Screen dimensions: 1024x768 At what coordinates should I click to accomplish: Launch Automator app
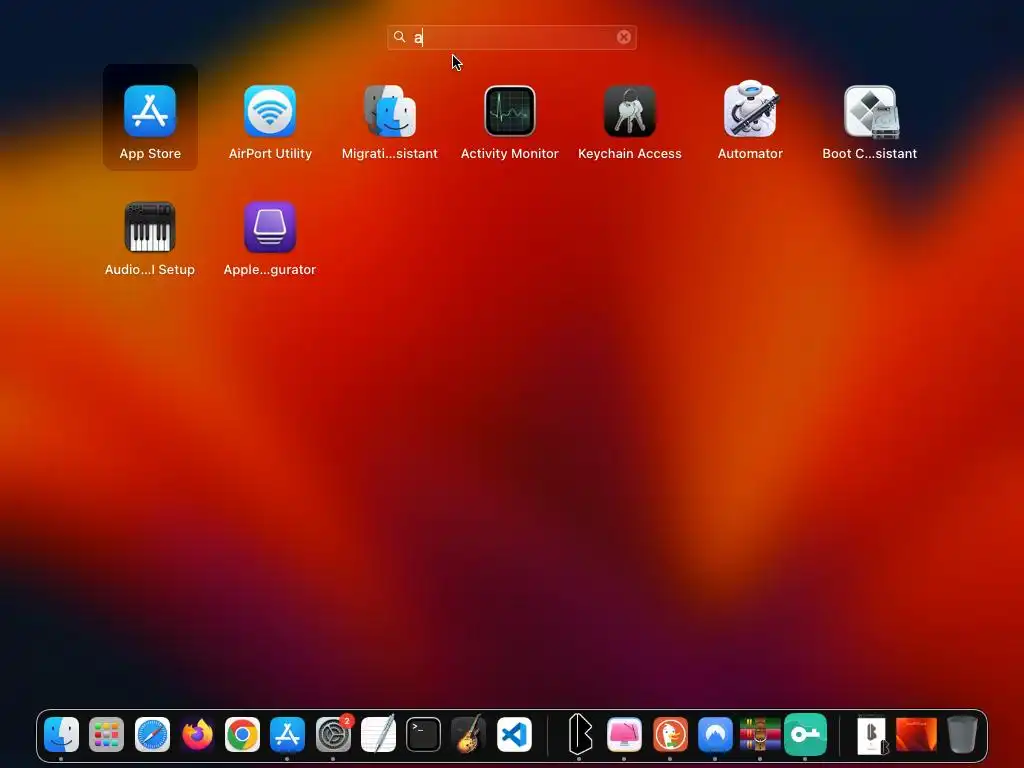tap(750, 110)
